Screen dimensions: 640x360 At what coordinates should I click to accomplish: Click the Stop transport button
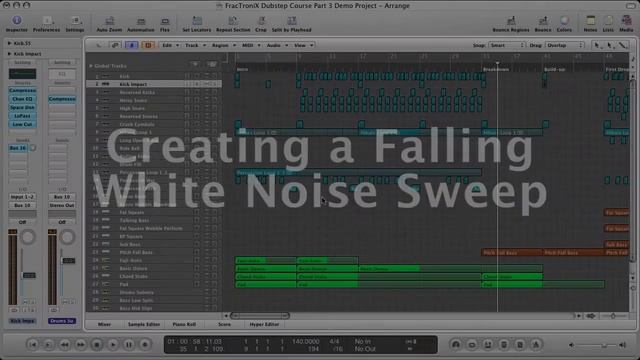tap(97, 344)
